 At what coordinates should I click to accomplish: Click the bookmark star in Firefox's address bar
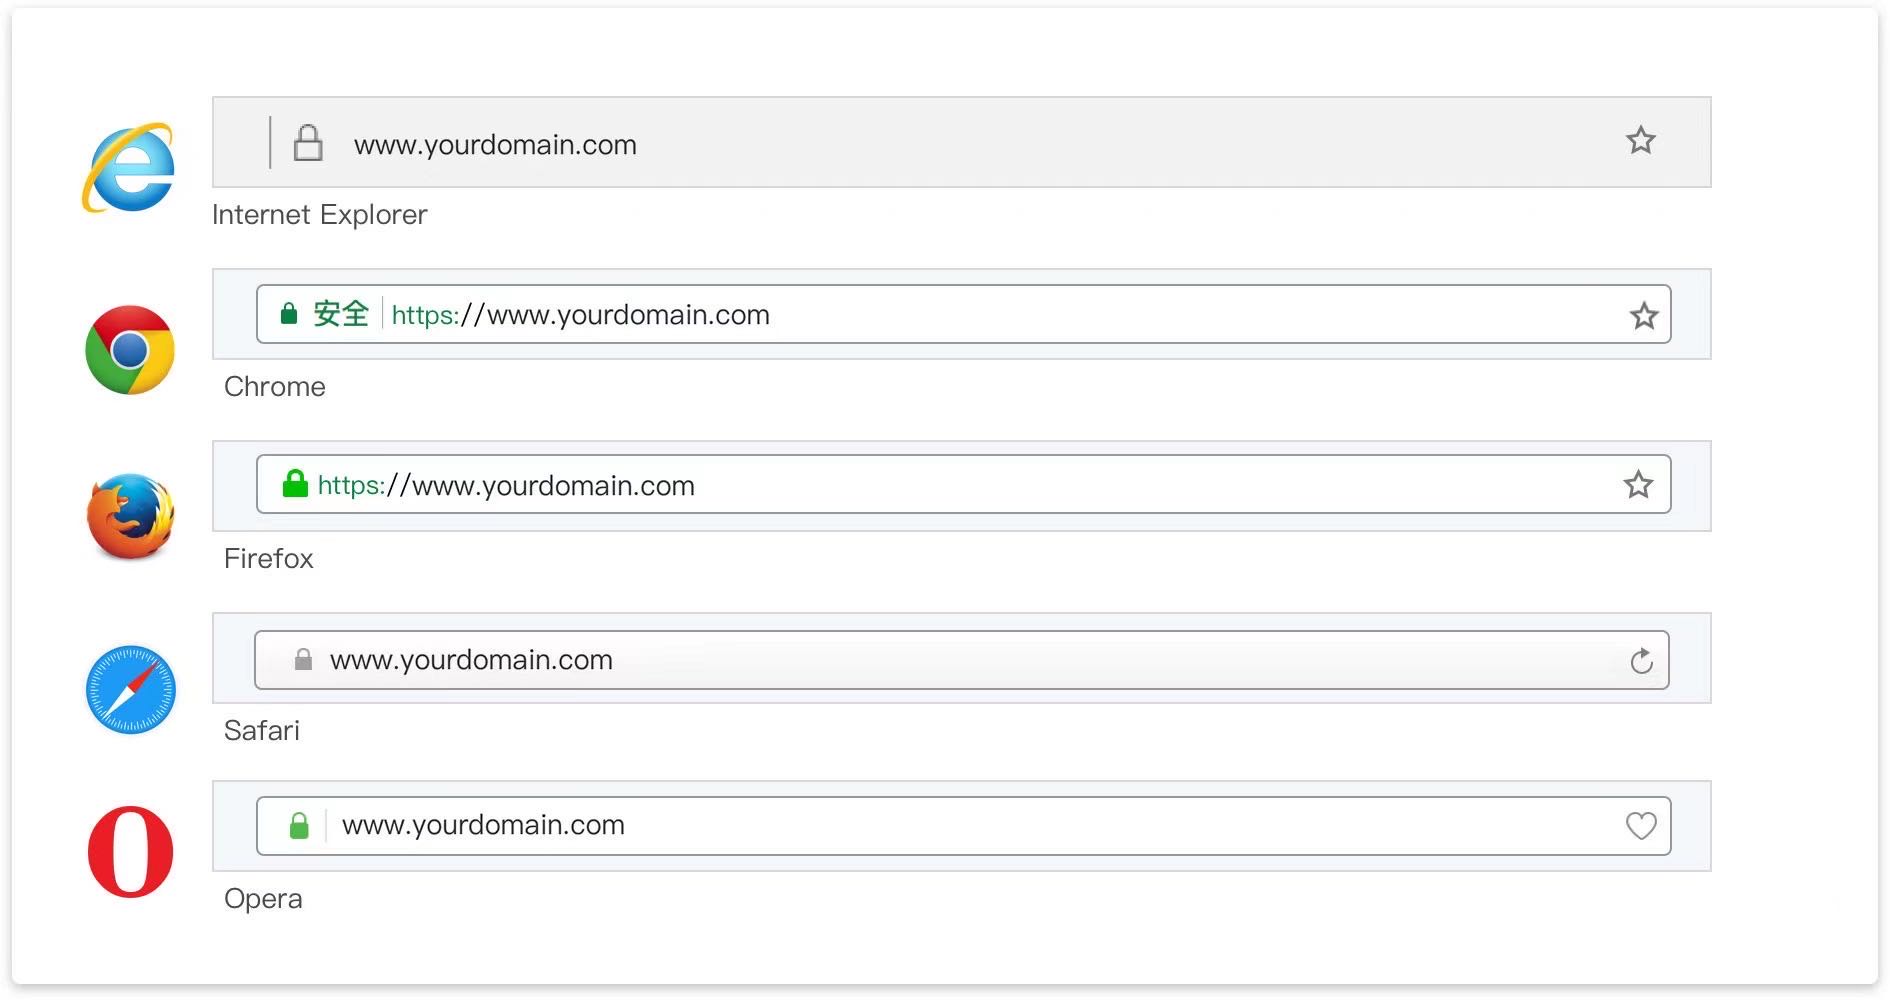click(1638, 485)
